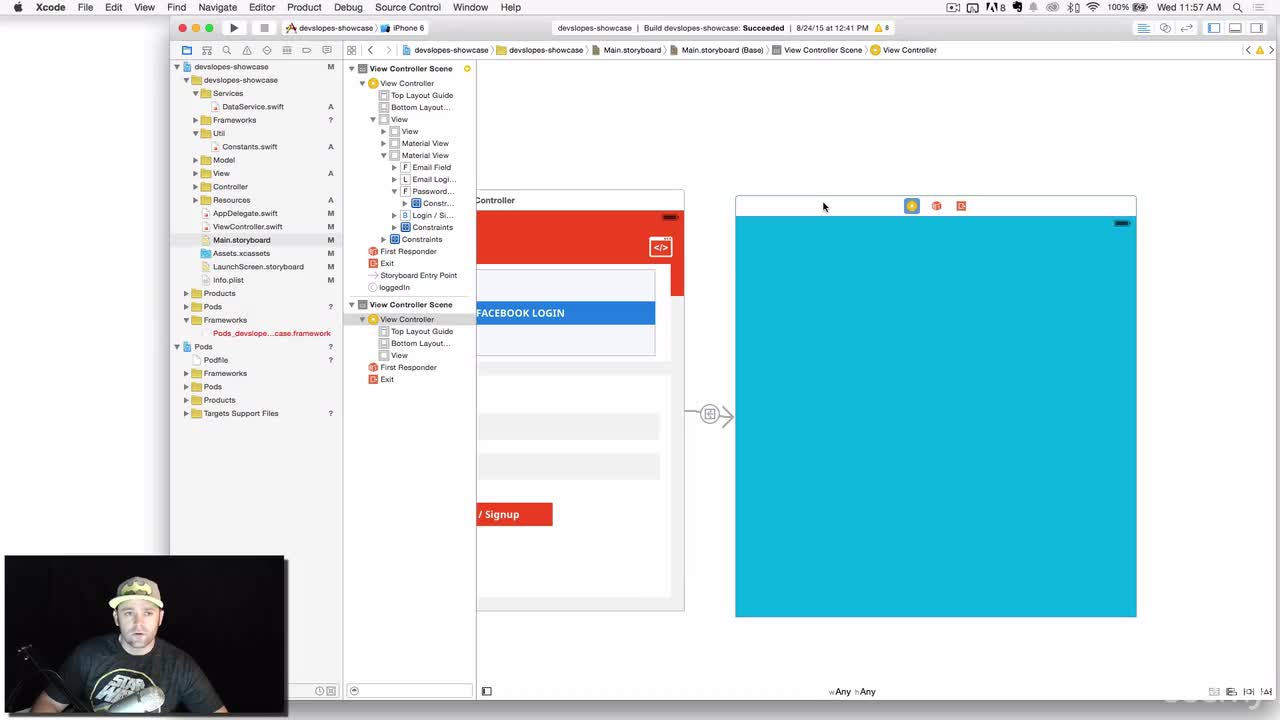This screenshot has width=1280, height=720.
Task: Jump to previous issue arrow
Action: pyautogui.click(x=1248, y=50)
